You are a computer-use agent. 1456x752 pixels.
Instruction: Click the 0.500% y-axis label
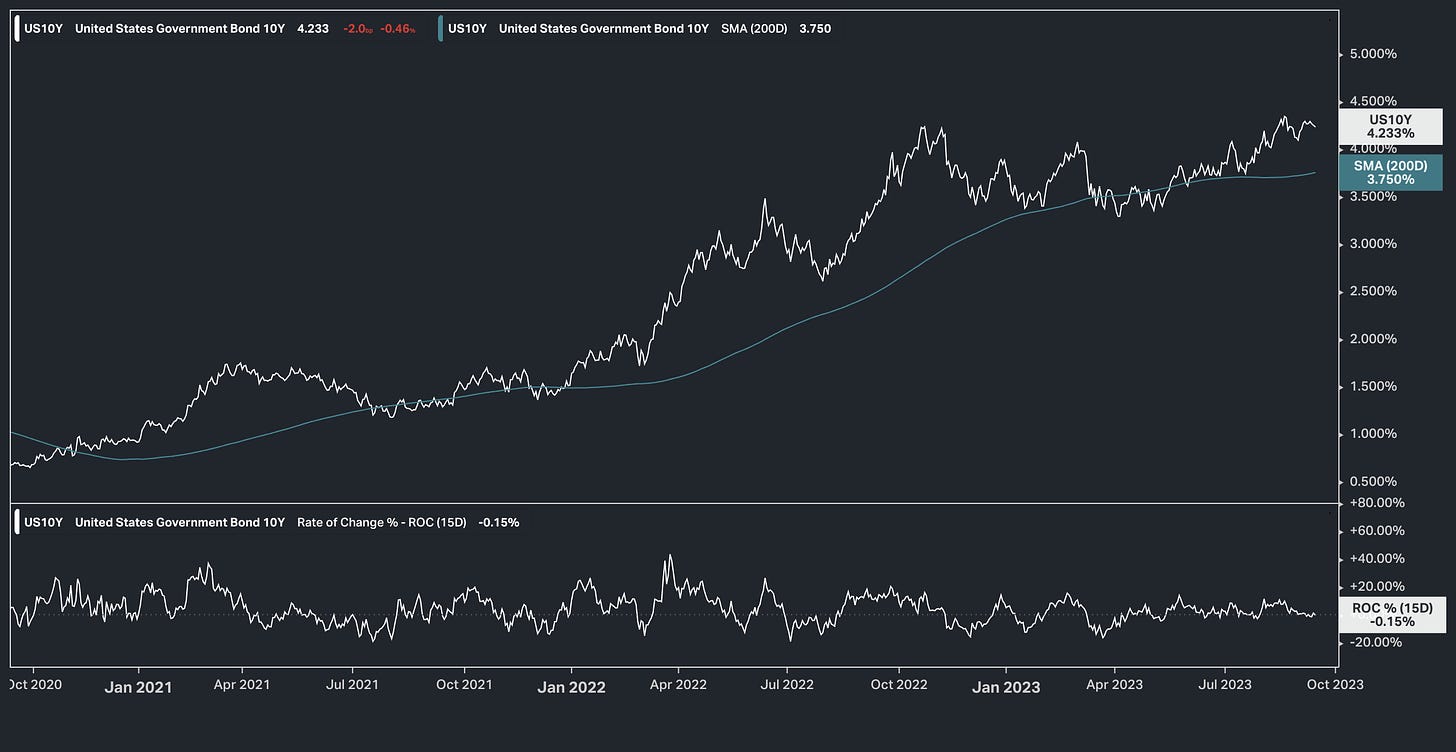(x=1375, y=481)
